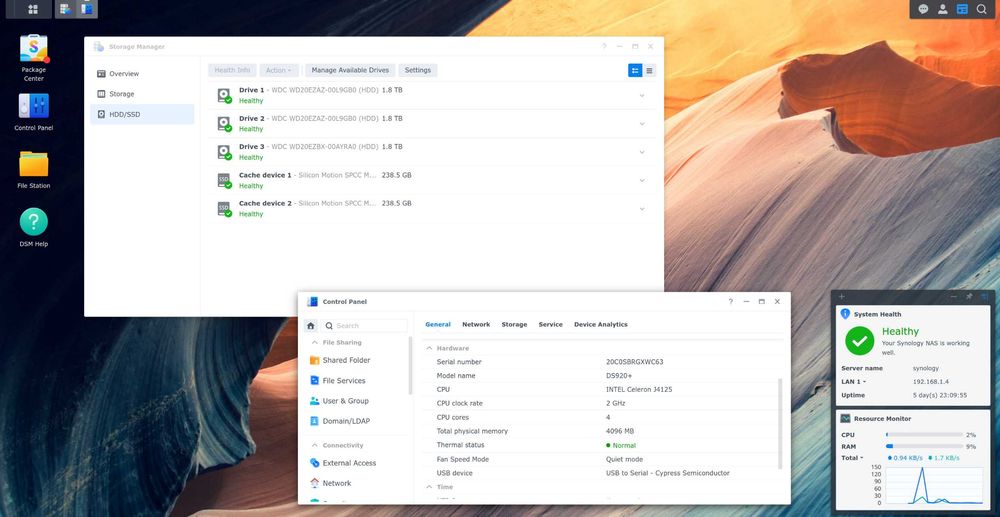Toggle the widgets panel icon in the top bar

[x=962, y=9]
